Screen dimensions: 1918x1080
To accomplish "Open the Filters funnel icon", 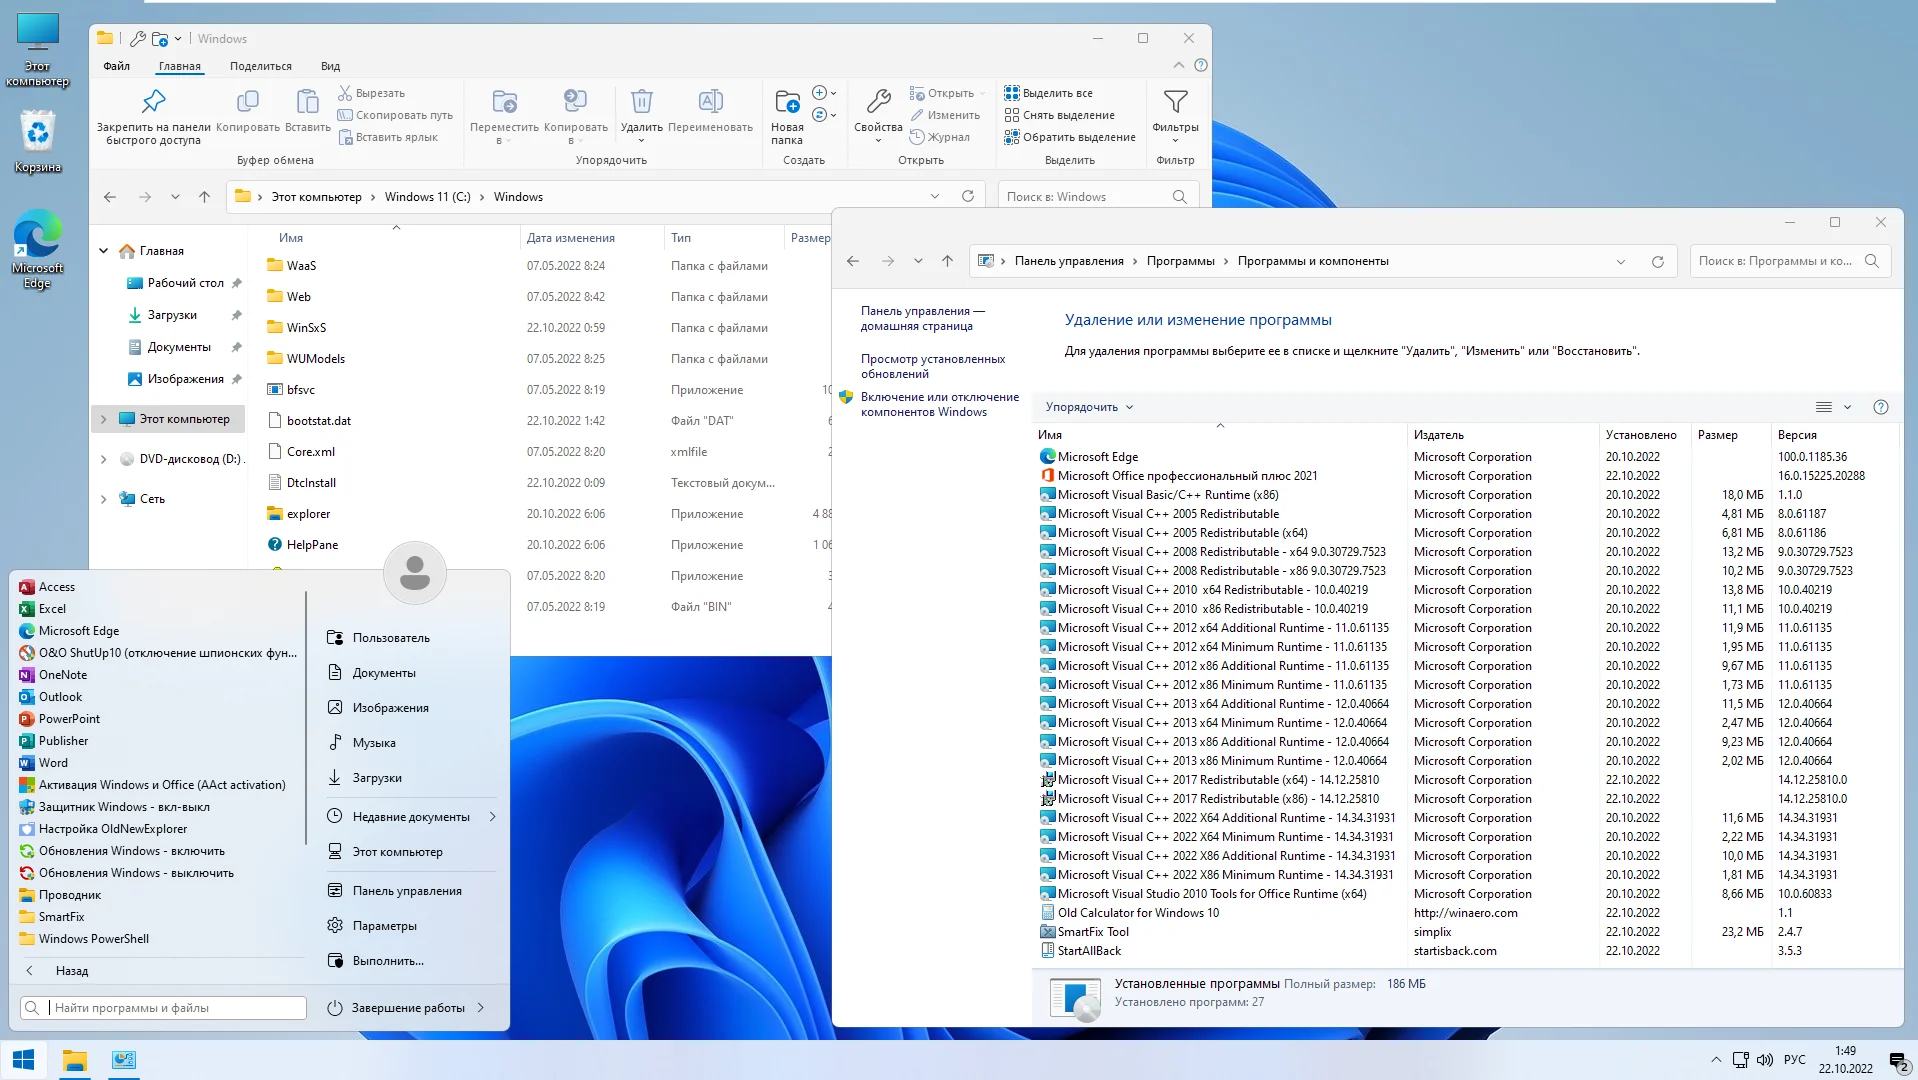I will pos(1175,102).
